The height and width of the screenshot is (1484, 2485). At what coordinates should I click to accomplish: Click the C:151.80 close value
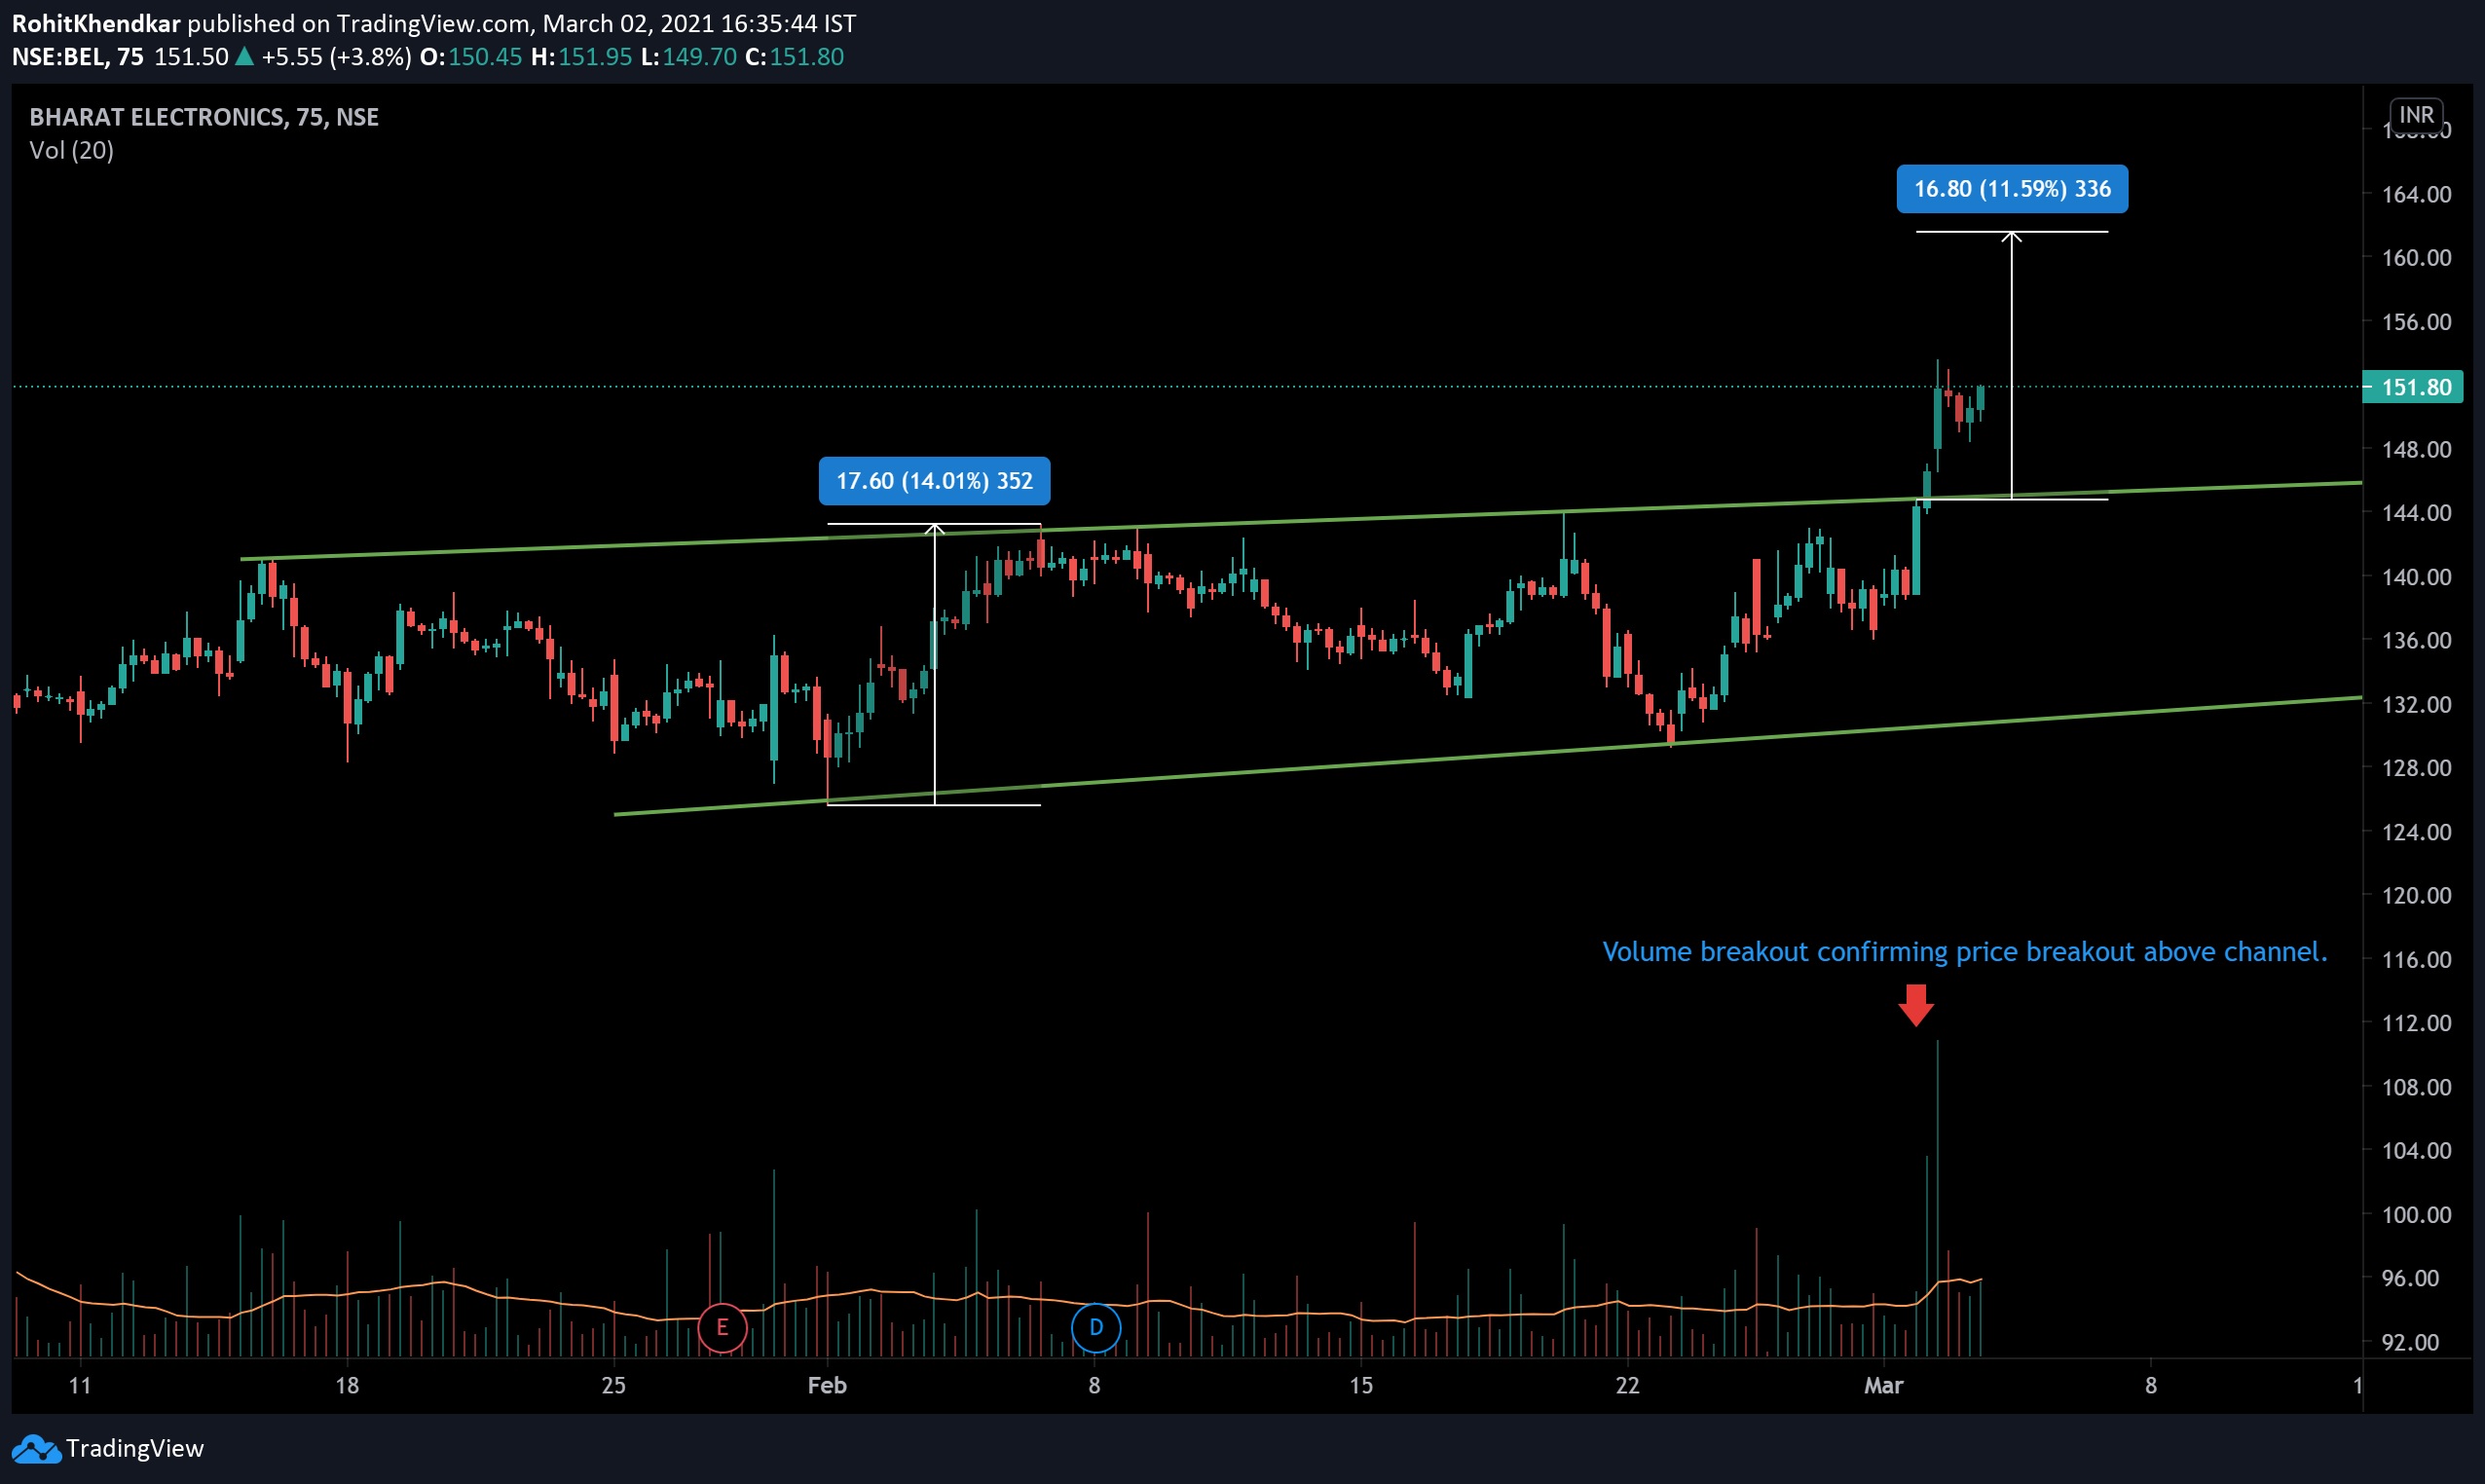click(795, 57)
